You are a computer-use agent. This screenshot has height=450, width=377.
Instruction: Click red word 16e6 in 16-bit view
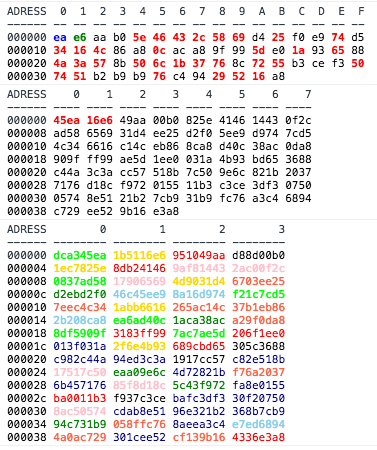(100, 120)
